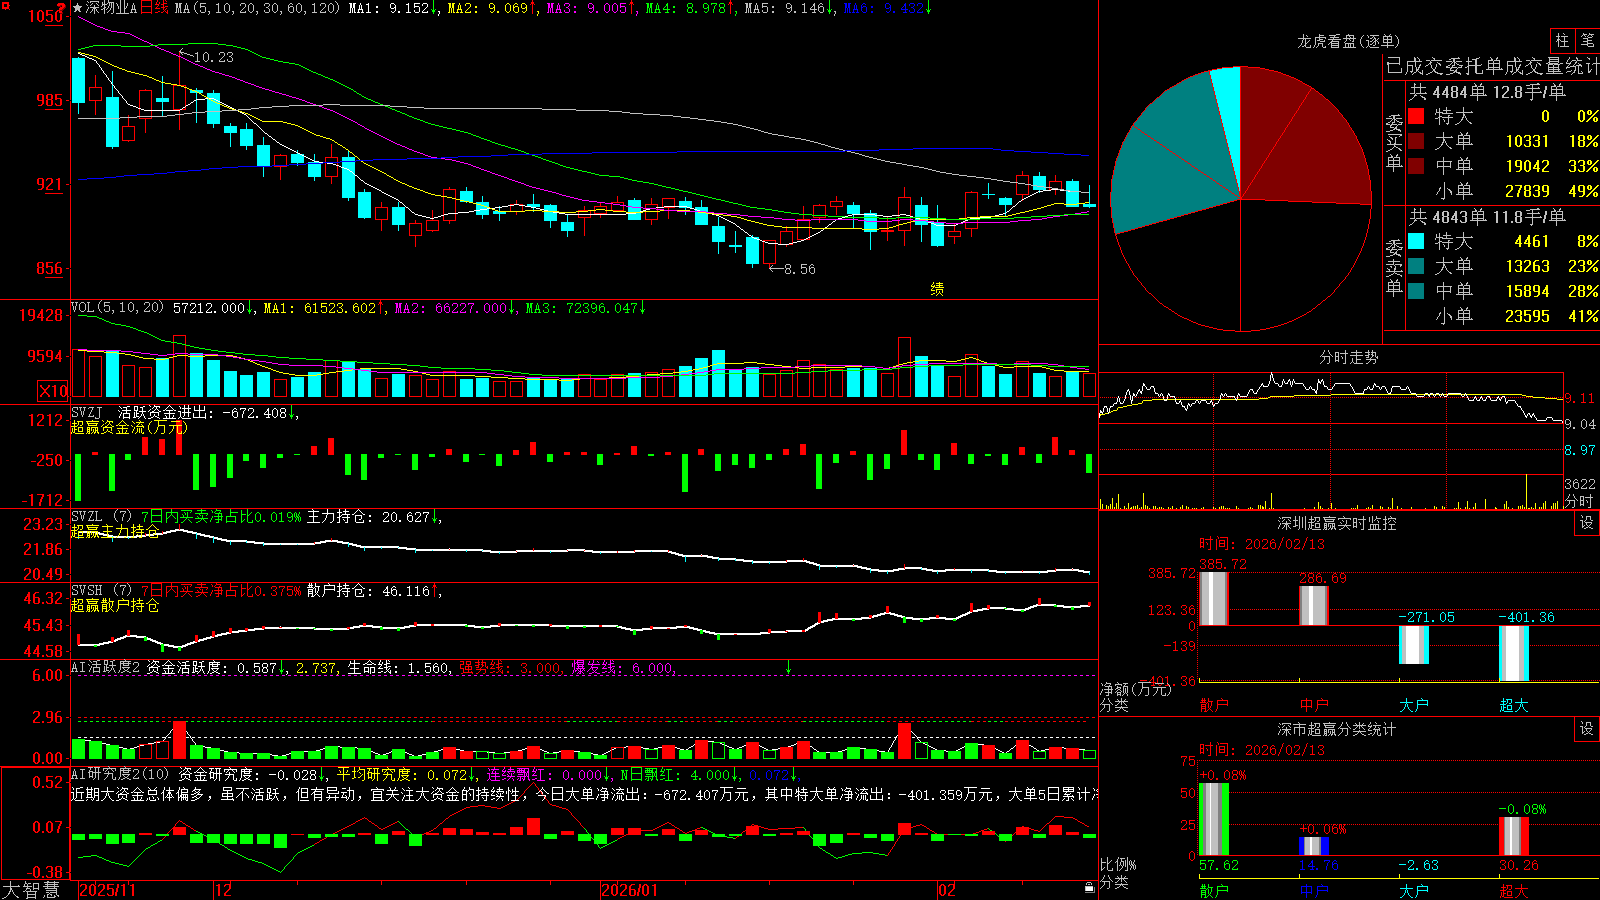This screenshot has height=900, width=1600.
Task: Click the 02 month marker on the time axis
Action: pyautogui.click(x=947, y=890)
